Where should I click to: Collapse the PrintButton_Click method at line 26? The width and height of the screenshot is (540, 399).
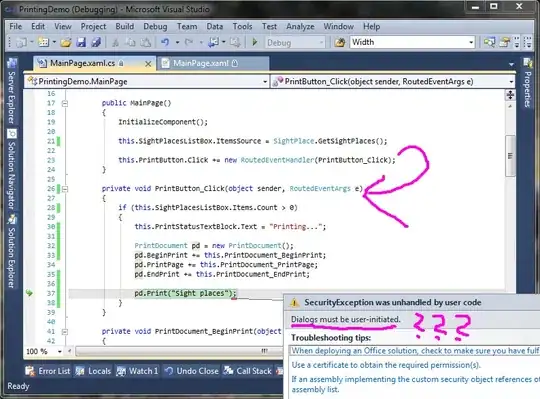[x=64, y=189]
